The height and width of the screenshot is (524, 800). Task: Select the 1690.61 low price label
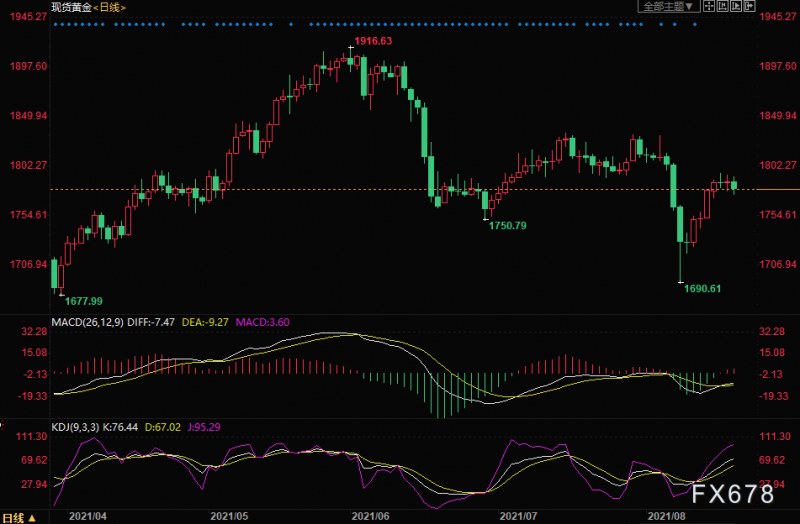[702, 288]
